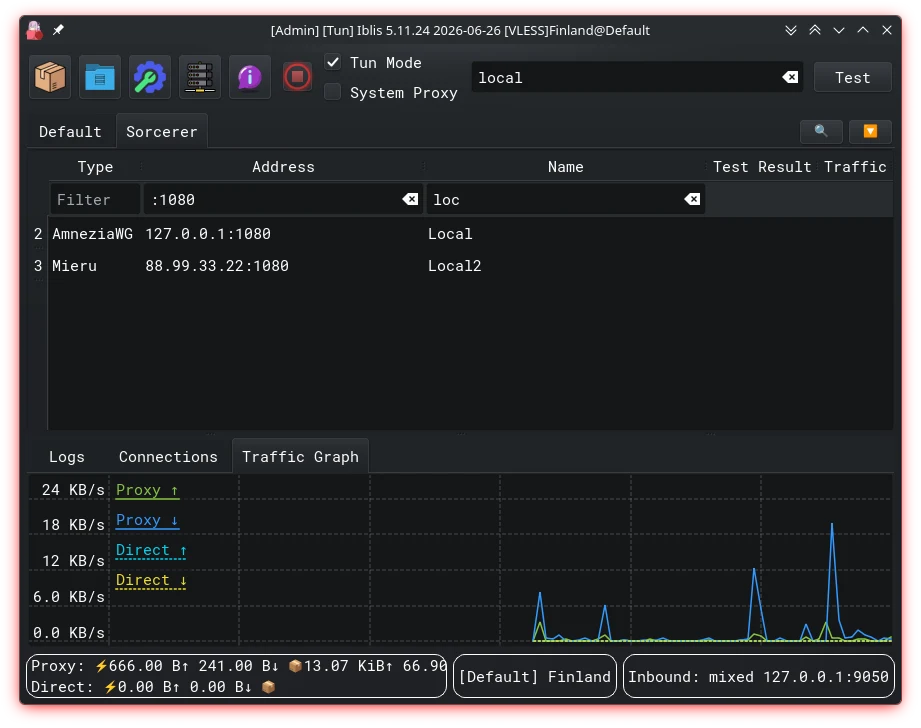Click the server rack toolbar icon
The image size is (921, 728).
[200, 77]
